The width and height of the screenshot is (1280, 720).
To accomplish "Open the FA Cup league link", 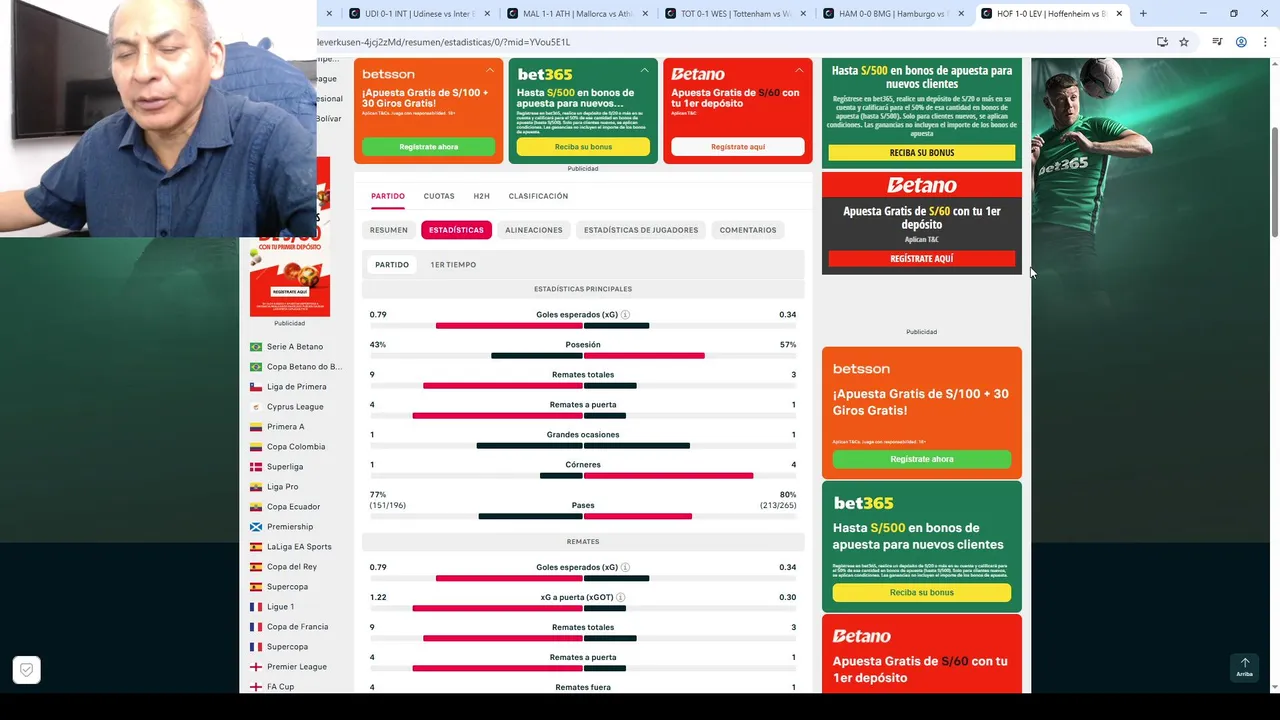I will click(x=280, y=687).
